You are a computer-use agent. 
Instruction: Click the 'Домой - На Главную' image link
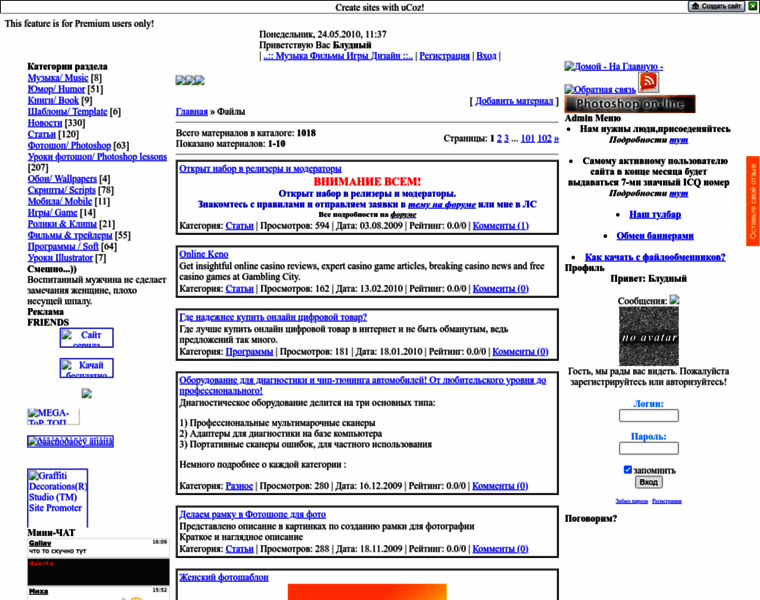(x=614, y=66)
